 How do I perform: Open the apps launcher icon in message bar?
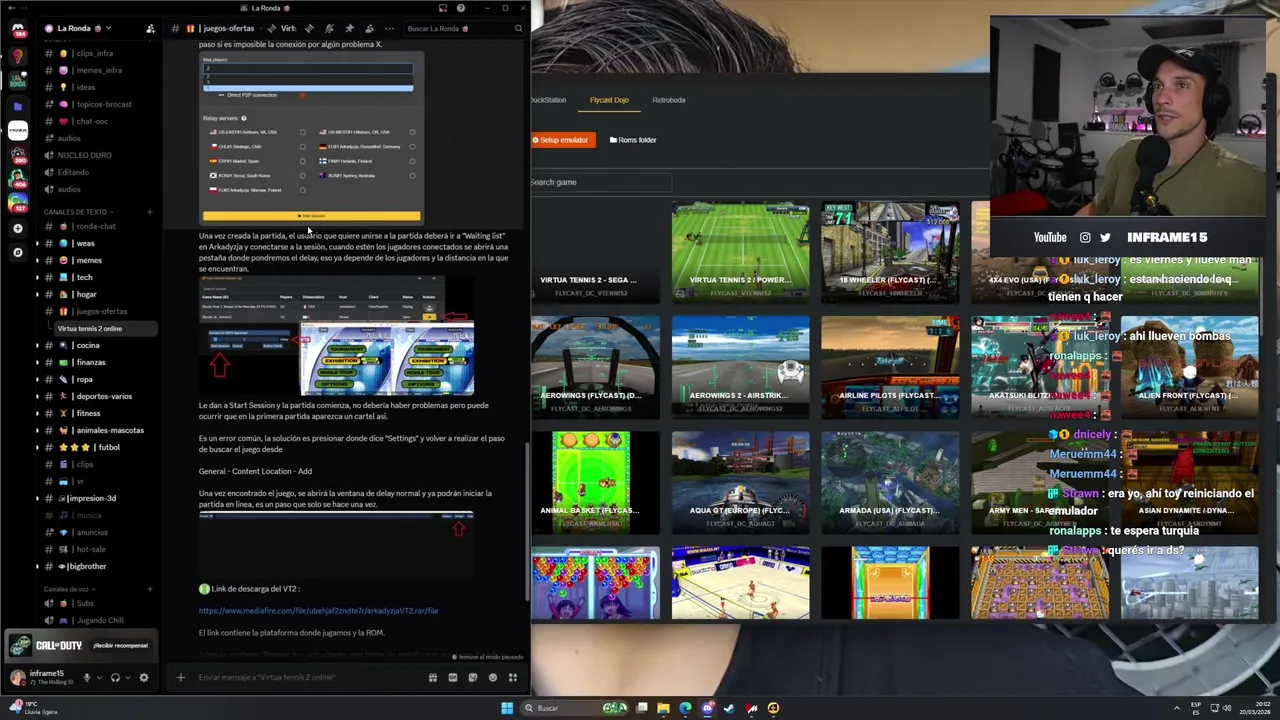(513, 677)
